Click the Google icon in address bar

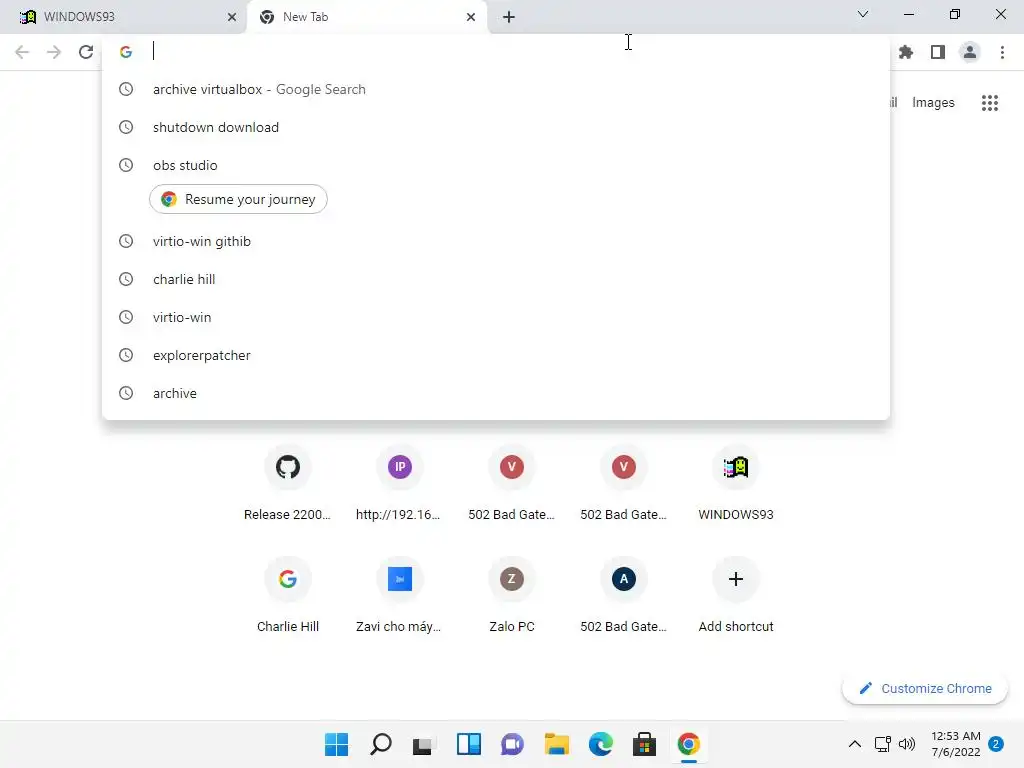click(126, 52)
